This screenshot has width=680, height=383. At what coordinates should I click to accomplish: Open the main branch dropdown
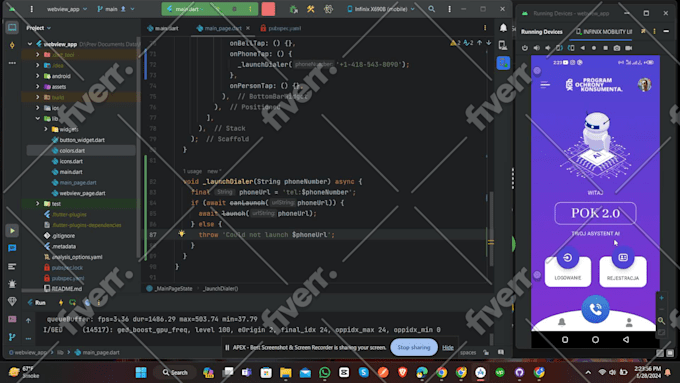(x=116, y=9)
